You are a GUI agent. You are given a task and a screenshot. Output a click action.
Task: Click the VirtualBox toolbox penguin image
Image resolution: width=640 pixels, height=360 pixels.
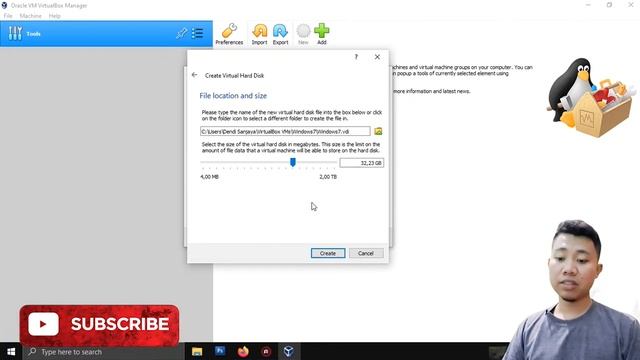pos(591,98)
